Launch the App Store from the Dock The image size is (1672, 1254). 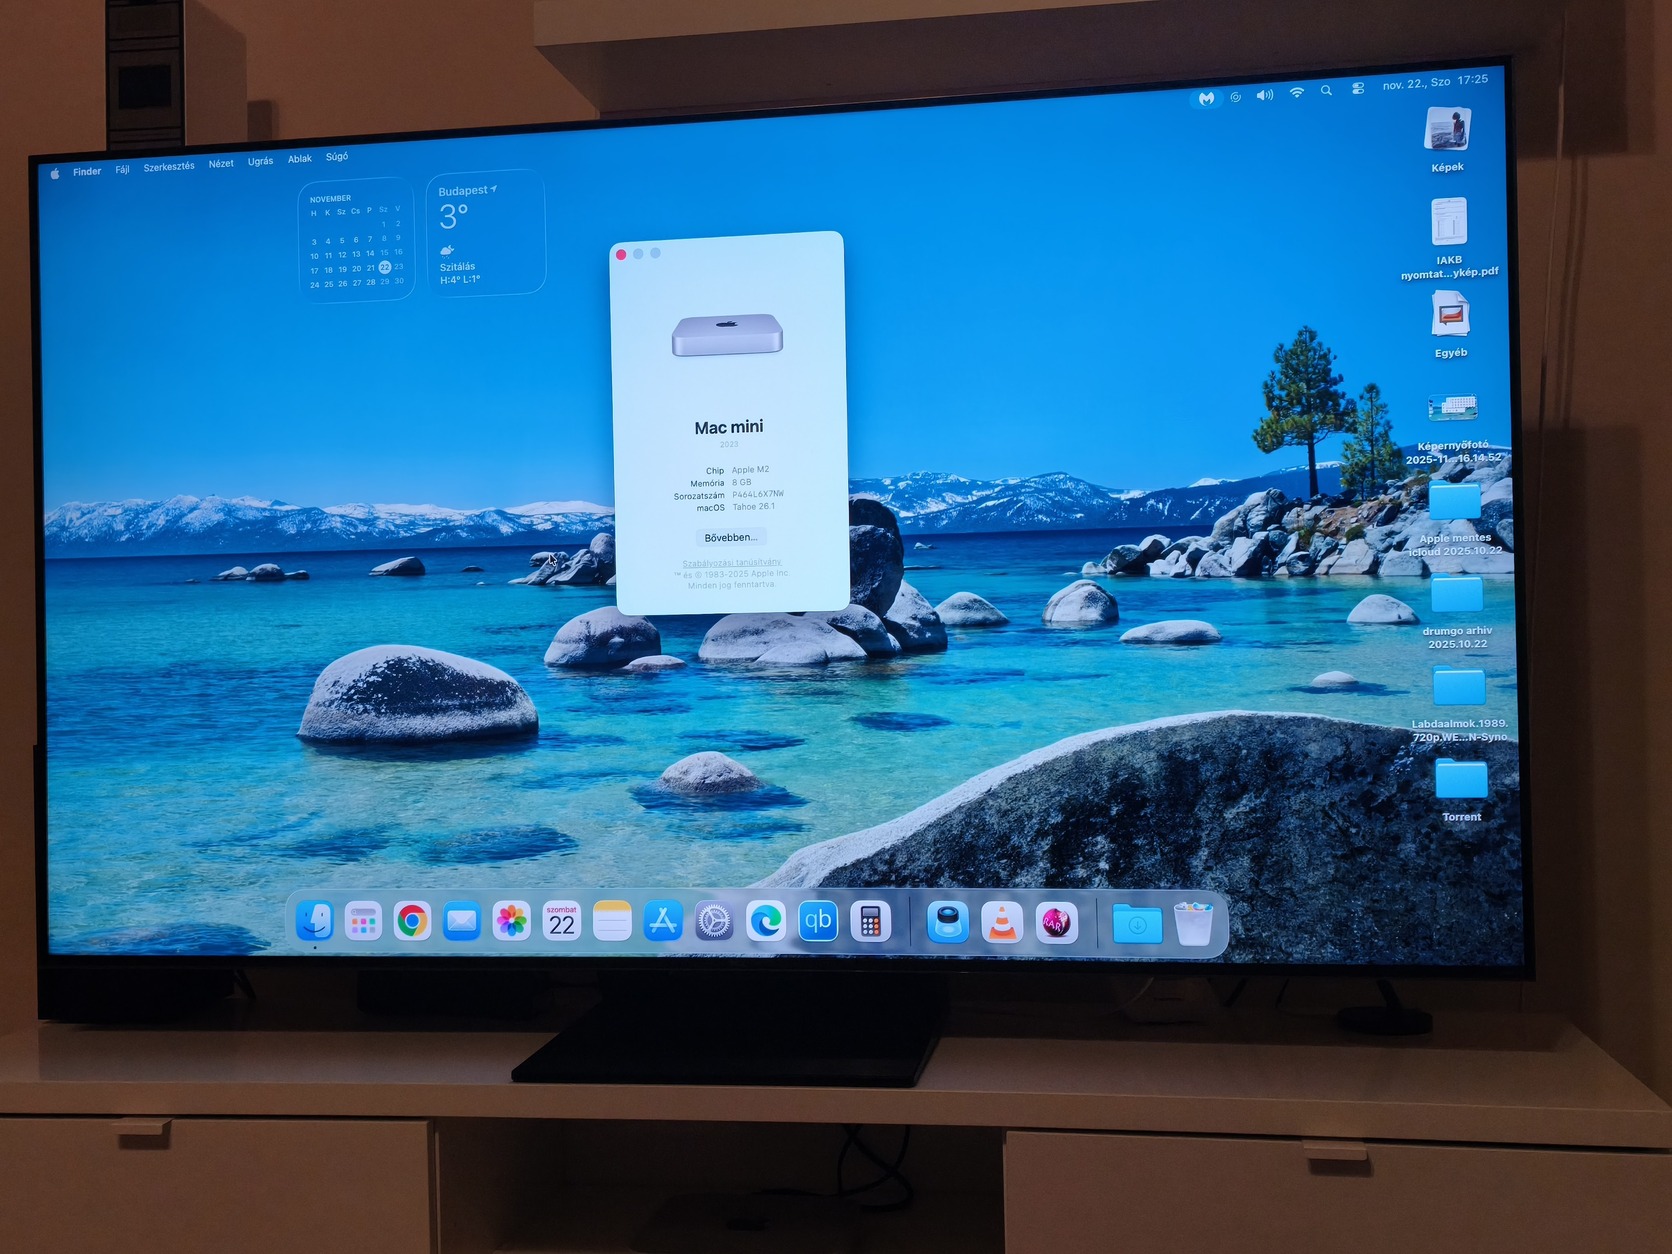point(663,921)
